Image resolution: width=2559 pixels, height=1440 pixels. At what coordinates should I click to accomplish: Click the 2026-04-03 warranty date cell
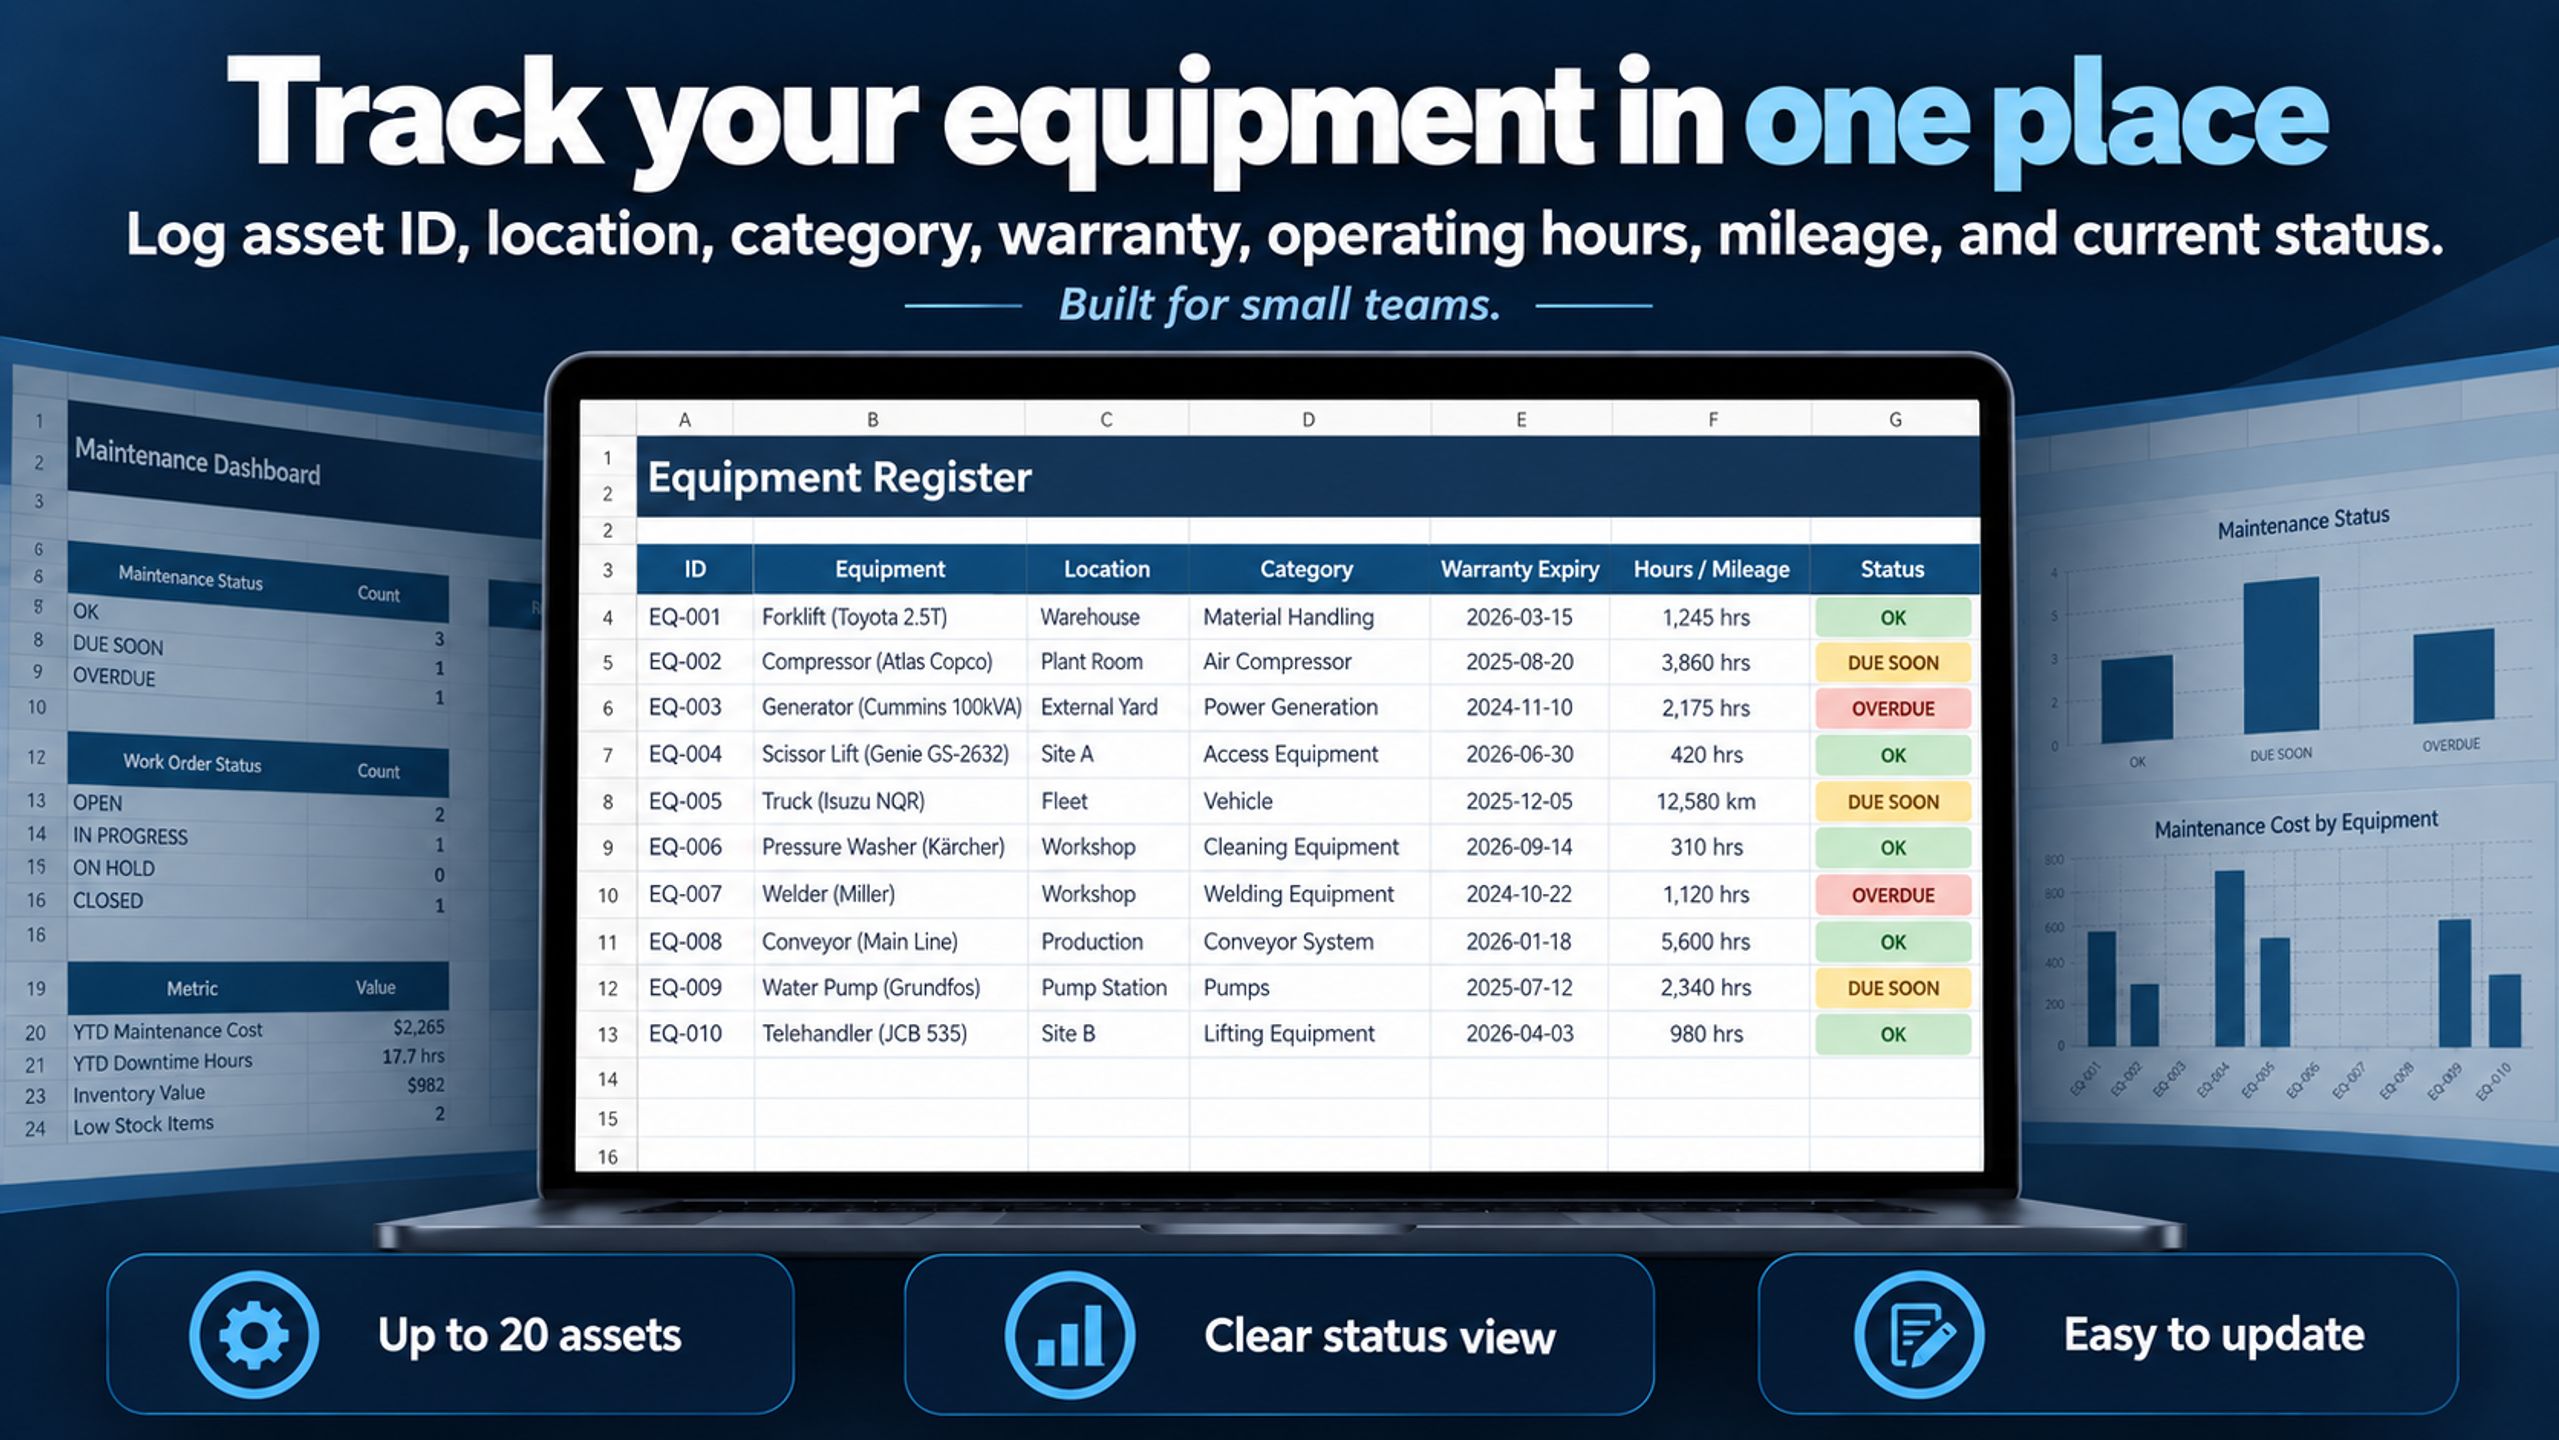[1519, 1033]
